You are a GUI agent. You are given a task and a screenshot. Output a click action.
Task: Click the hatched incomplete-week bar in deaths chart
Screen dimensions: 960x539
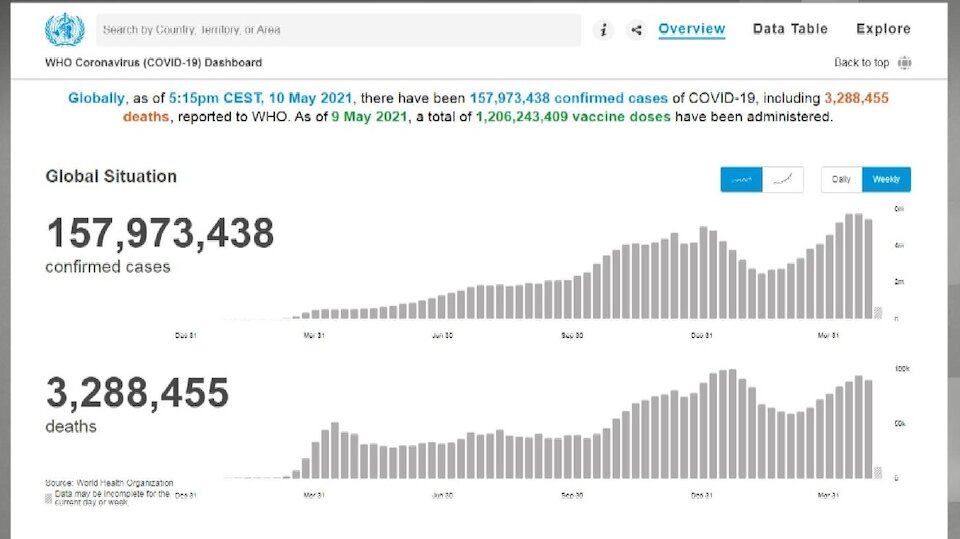coord(878,472)
